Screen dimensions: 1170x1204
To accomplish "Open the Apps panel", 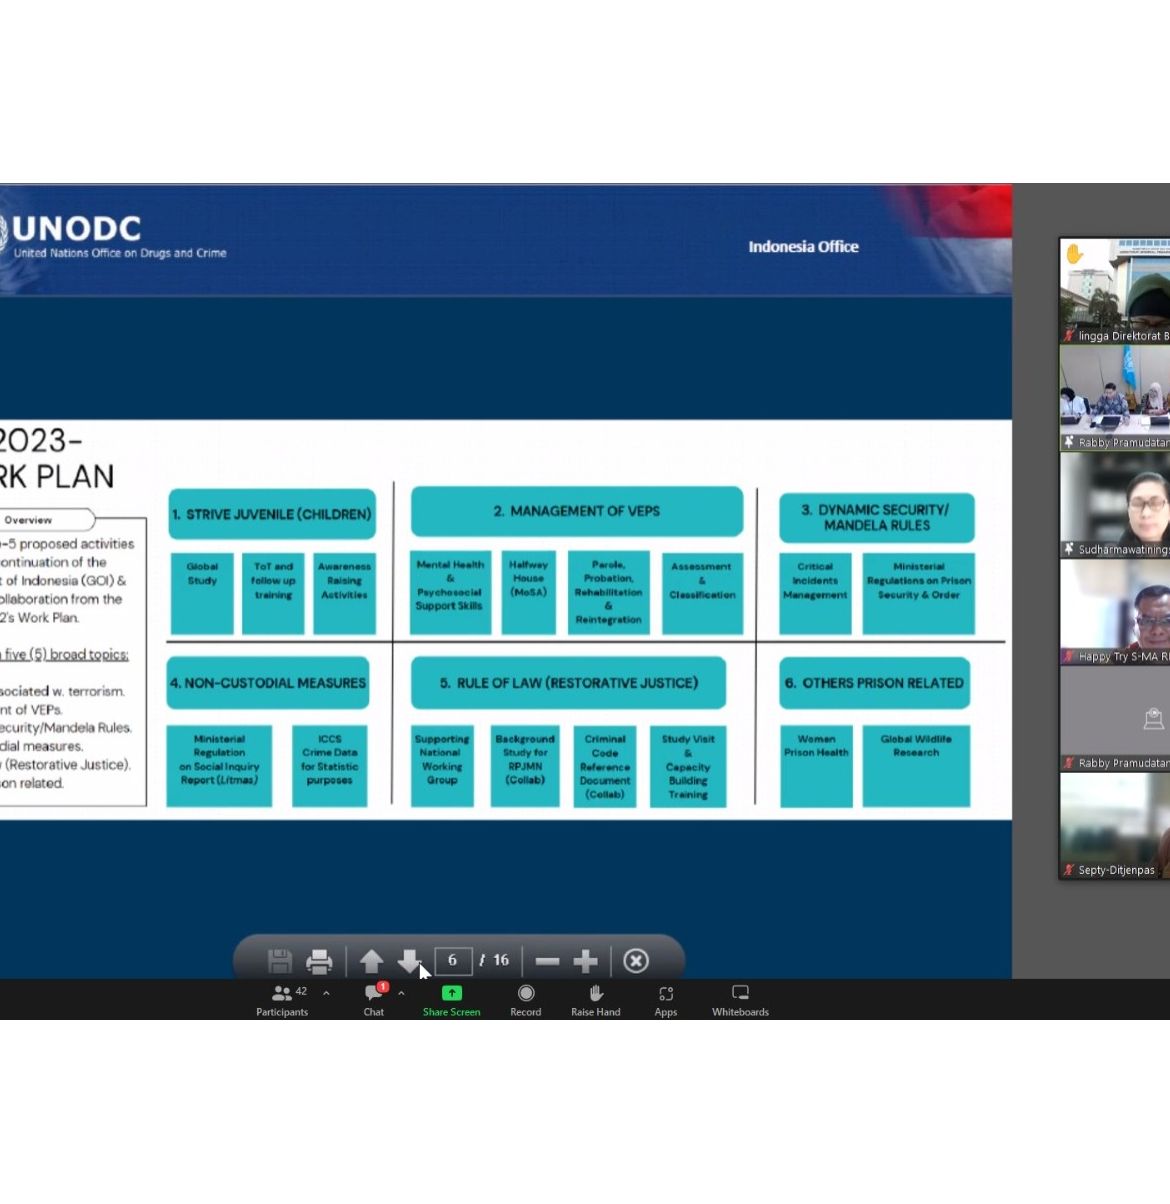I will click(x=666, y=999).
